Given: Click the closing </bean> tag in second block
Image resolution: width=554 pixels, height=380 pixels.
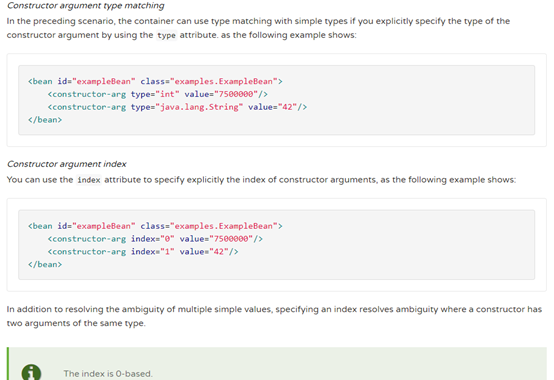Looking at the screenshot, I should [x=45, y=265].
